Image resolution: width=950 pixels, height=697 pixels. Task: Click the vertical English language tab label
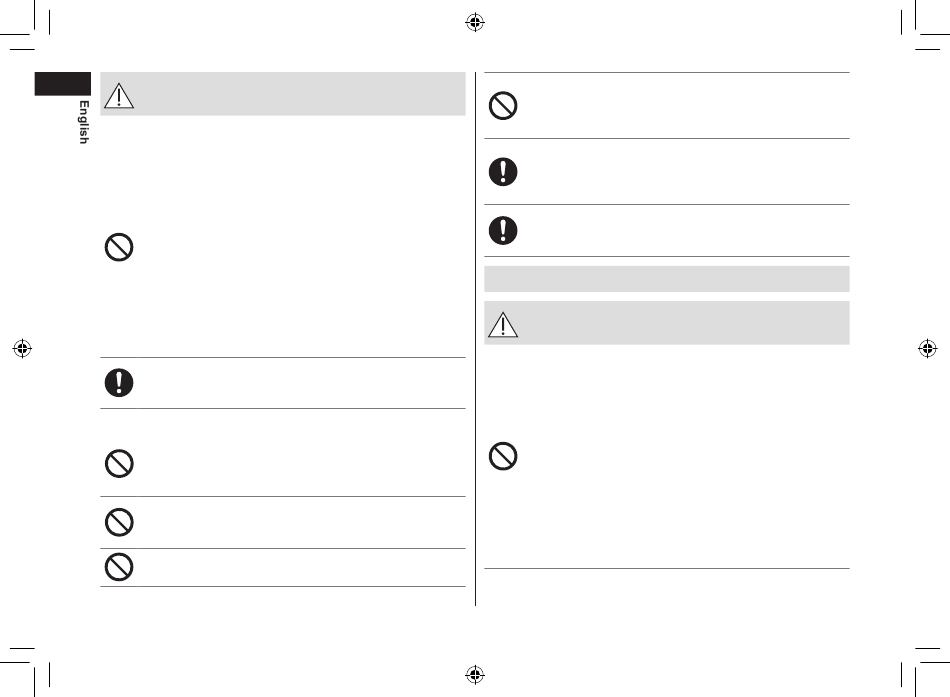click(x=84, y=122)
